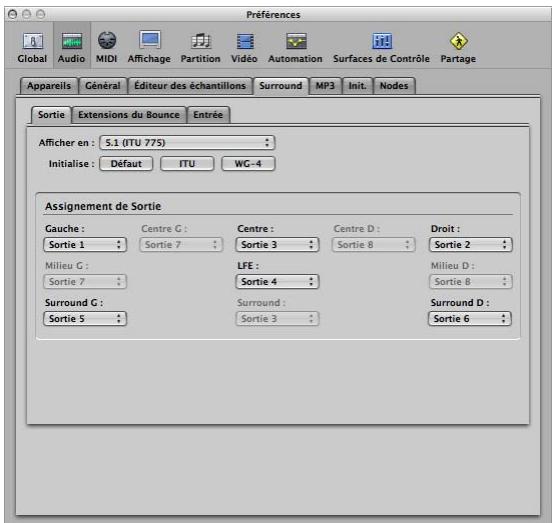
Task: Select the Automation preferences icon
Action: coord(295,48)
